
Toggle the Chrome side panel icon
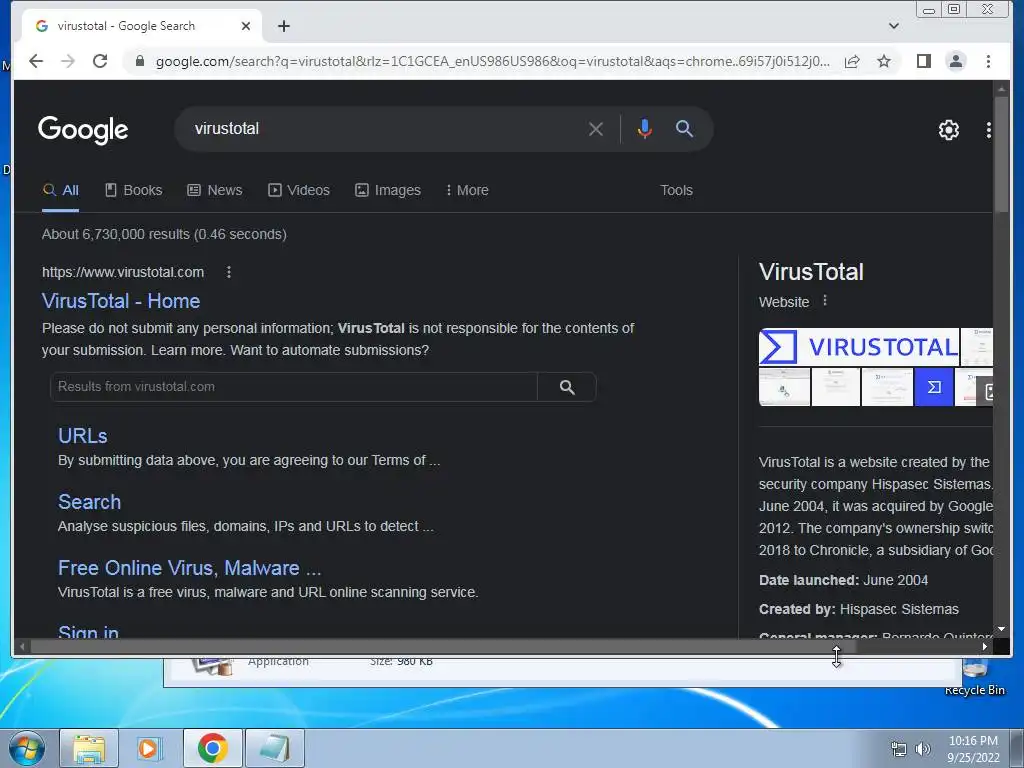point(923,61)
